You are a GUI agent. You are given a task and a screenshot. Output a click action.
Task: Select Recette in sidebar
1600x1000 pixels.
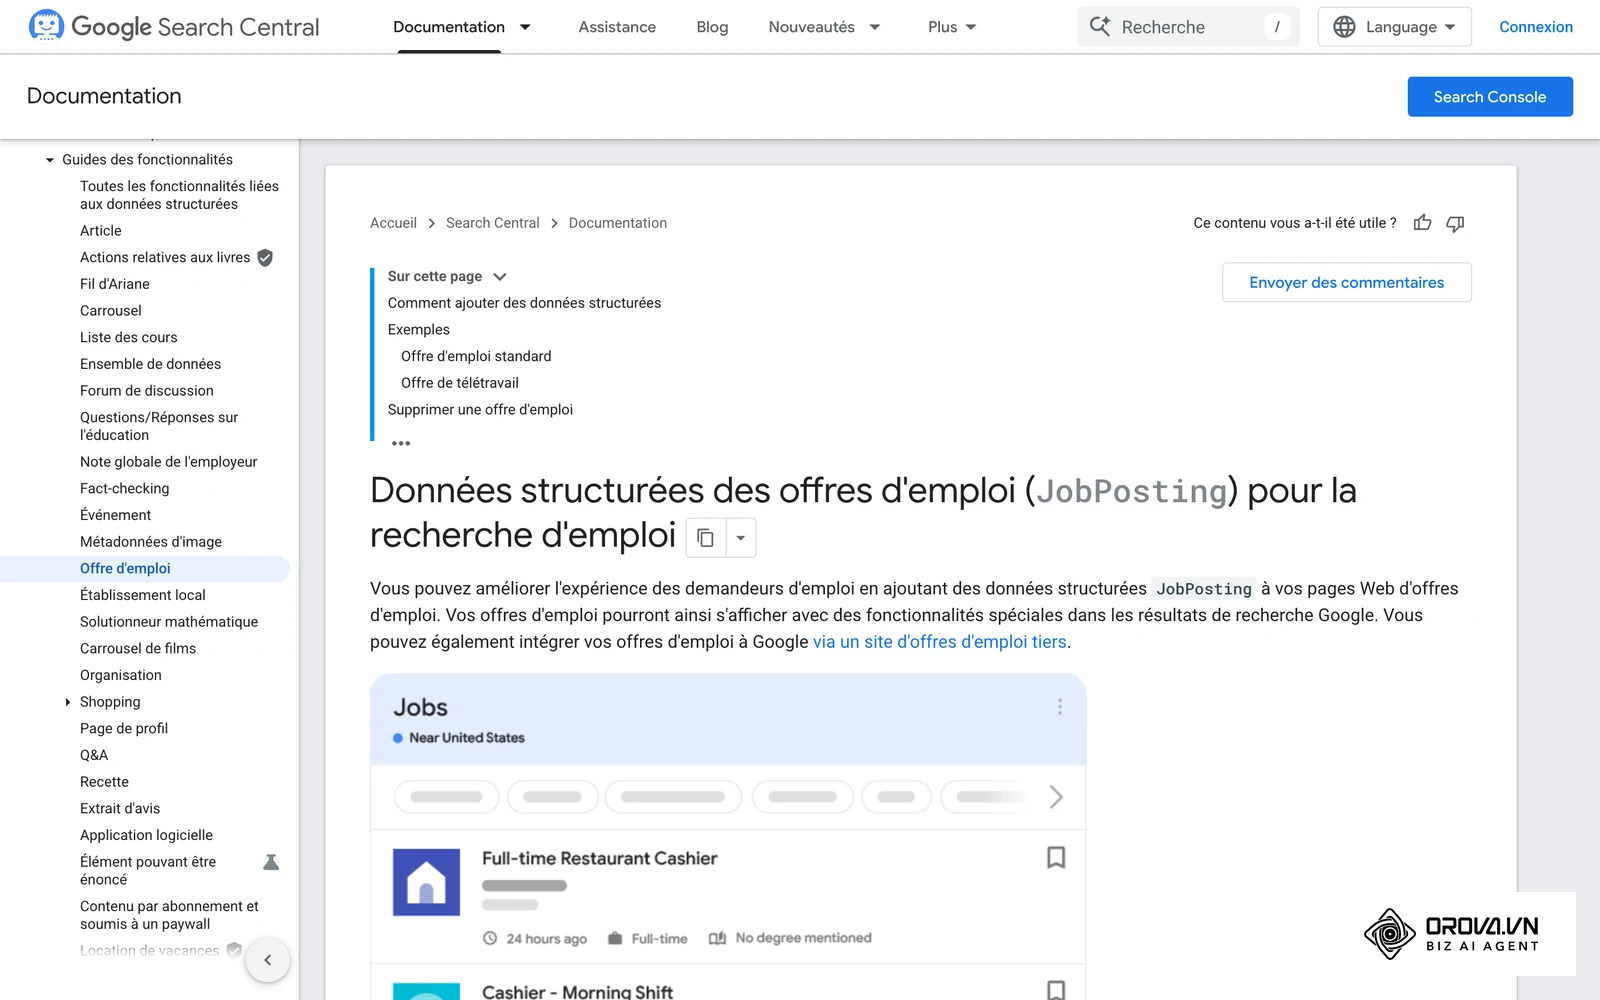[104, 782]
